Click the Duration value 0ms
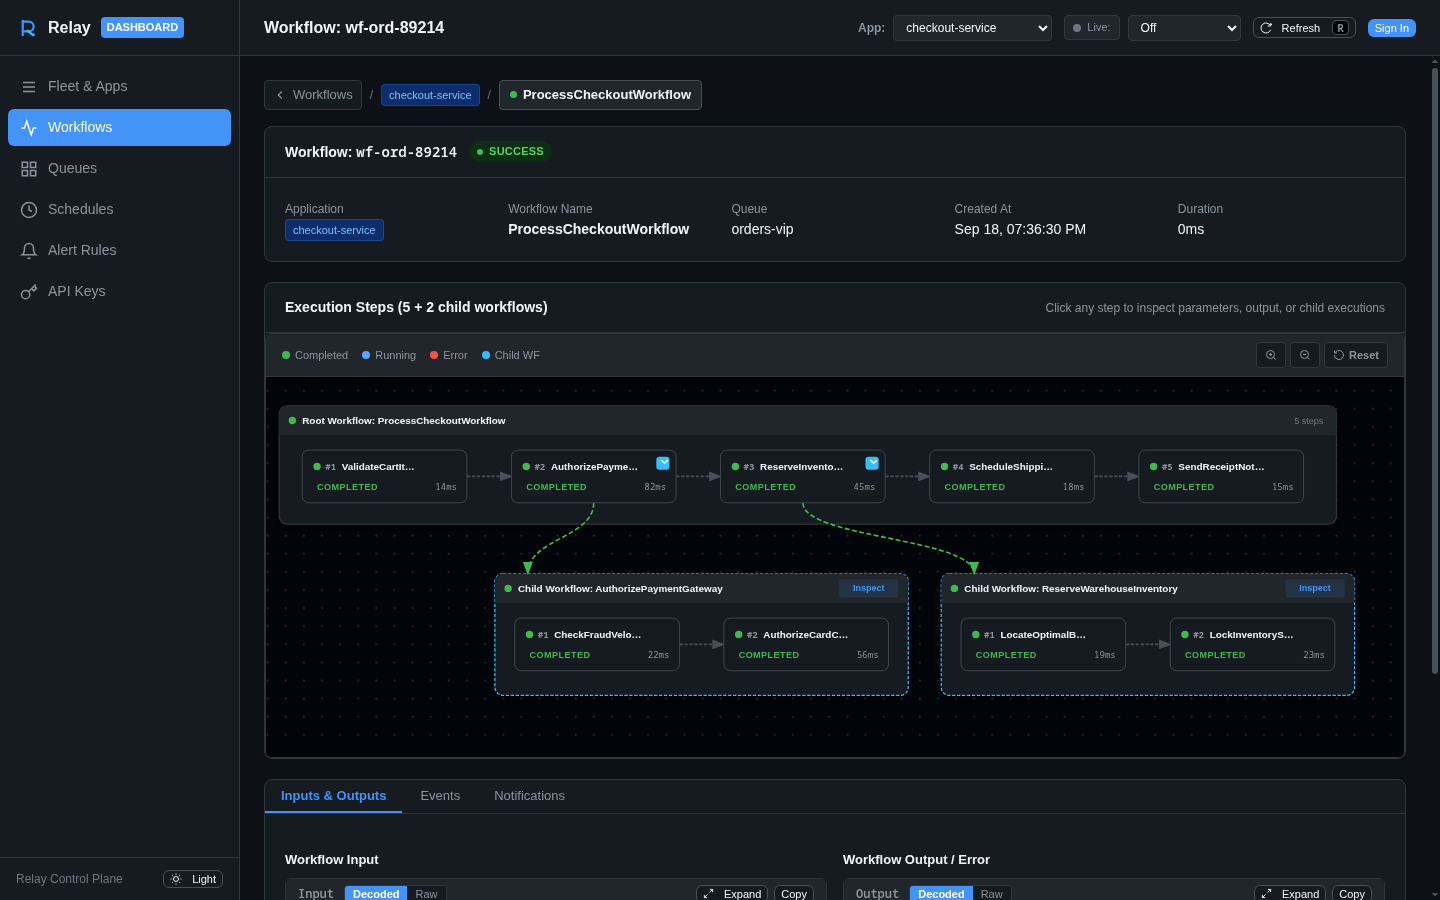This screenshot has height=900, width=1440. click(1191, 229)
